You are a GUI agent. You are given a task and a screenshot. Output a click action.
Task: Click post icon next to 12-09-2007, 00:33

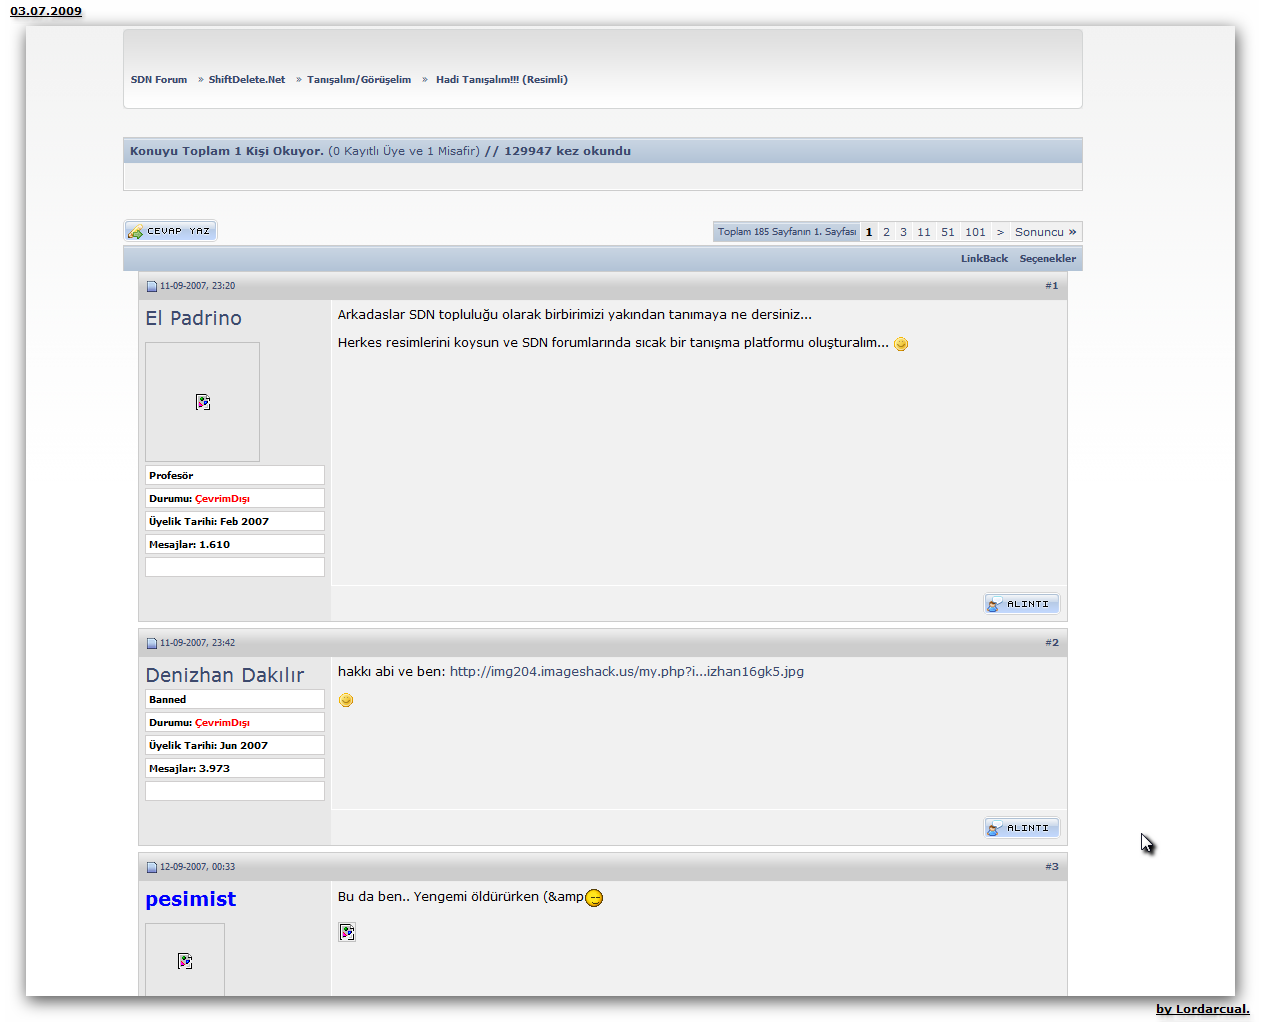point(152,867)
